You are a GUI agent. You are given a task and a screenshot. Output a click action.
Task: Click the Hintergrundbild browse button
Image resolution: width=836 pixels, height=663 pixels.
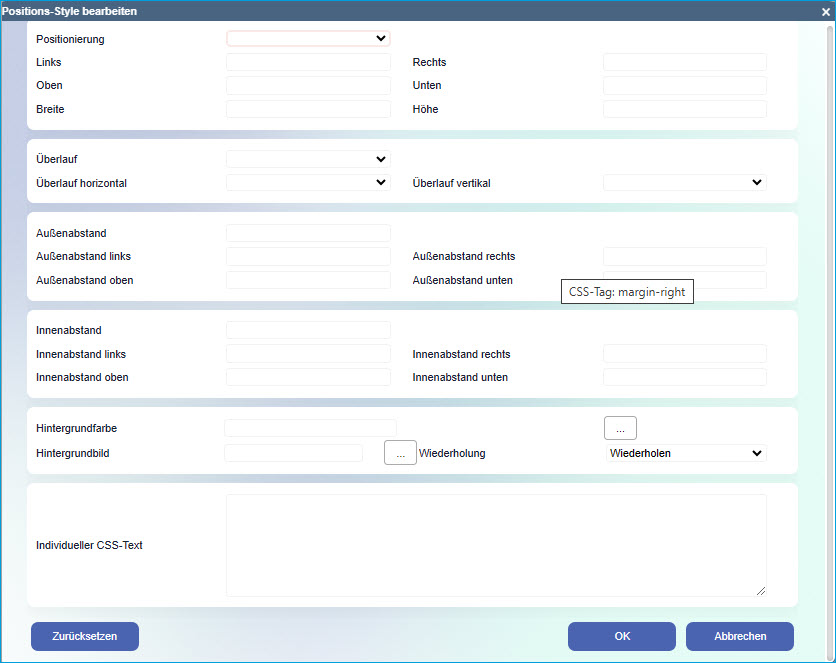point(400,453)
